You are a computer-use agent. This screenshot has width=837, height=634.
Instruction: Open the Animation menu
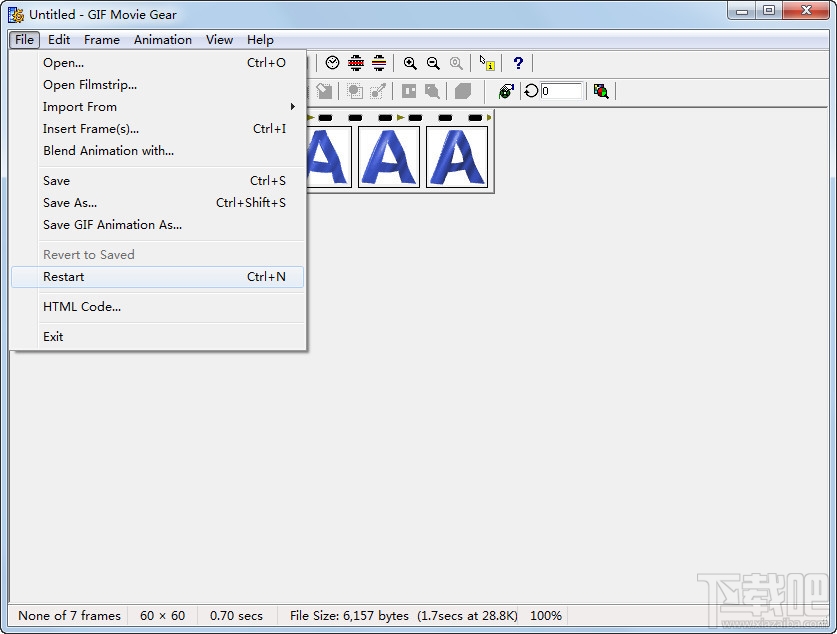[x=163, y=39]
